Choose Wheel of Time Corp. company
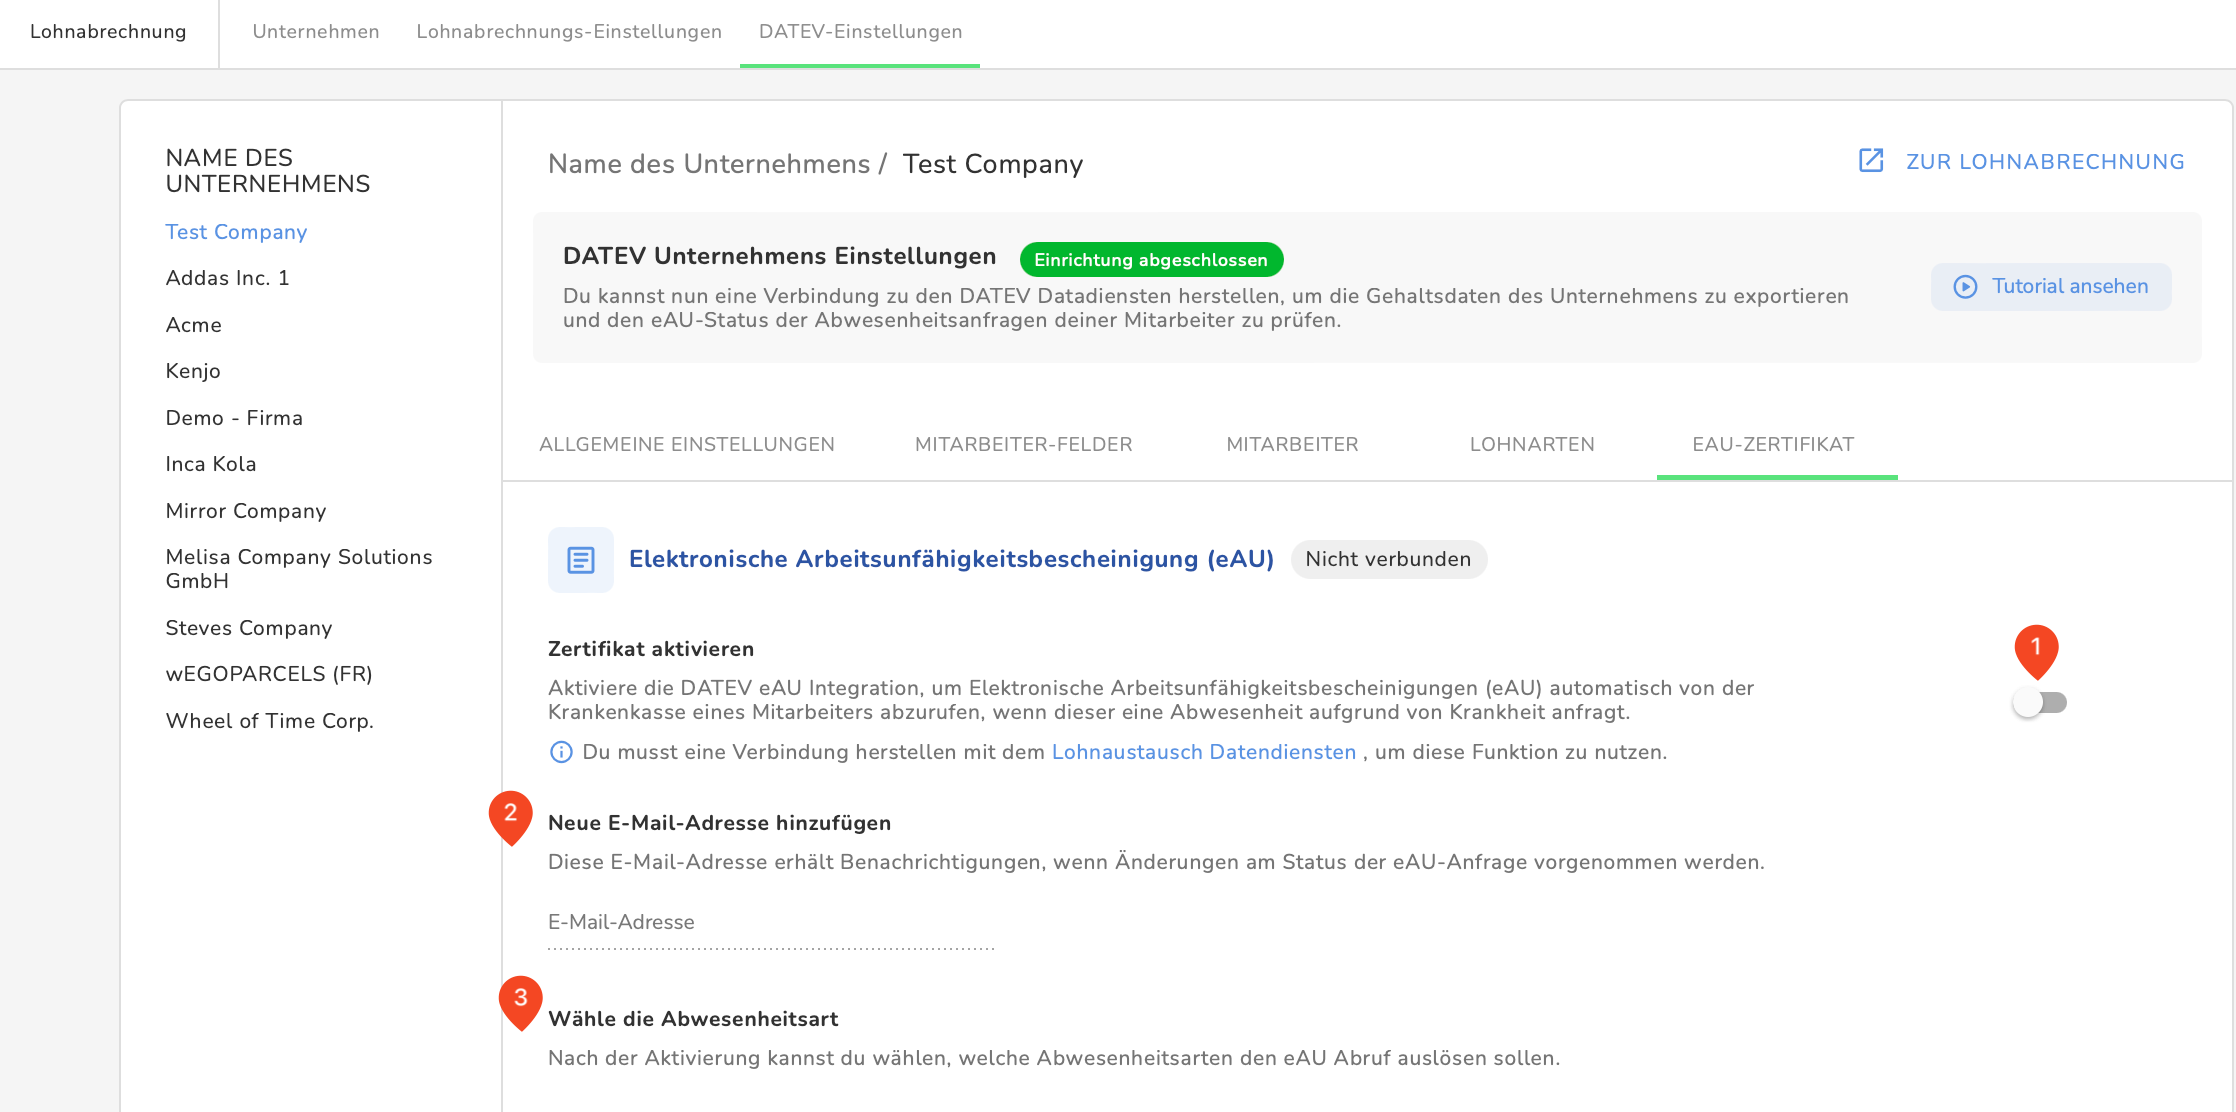The height and width of the screenshot is (1112, 2236). (269, 721)
